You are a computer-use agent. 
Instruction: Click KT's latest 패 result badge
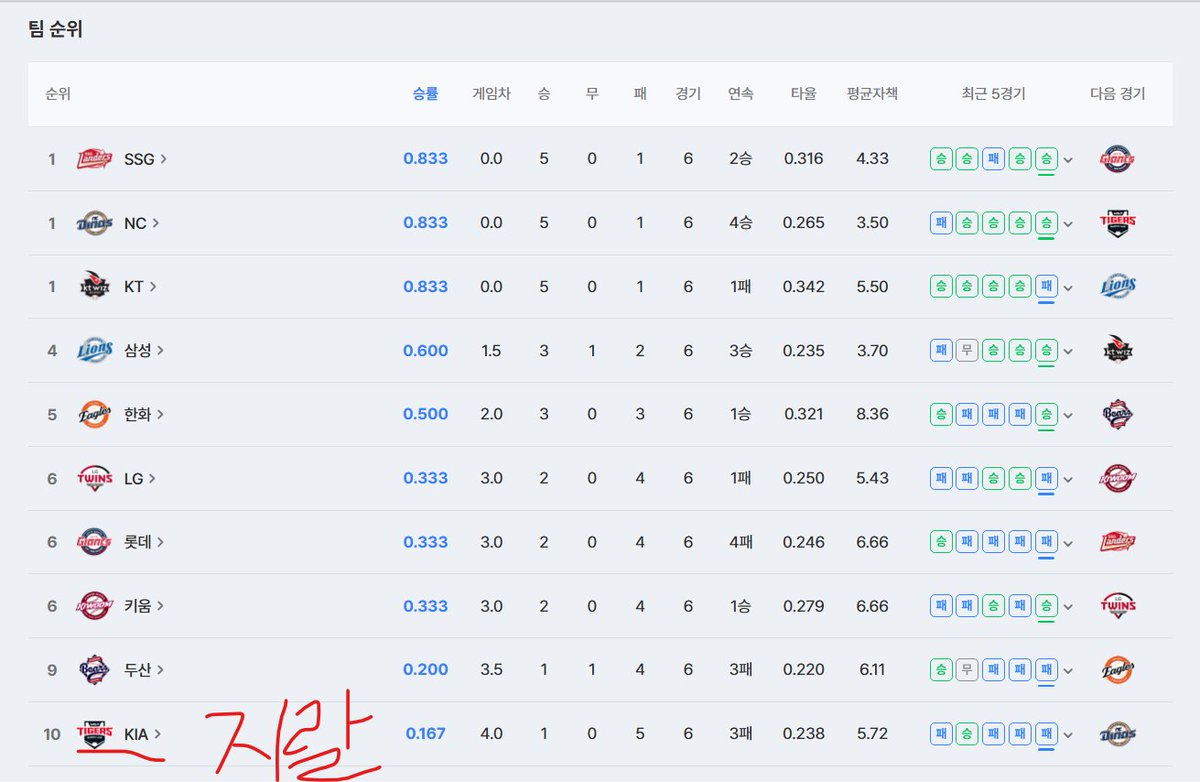coord(1046,287)
